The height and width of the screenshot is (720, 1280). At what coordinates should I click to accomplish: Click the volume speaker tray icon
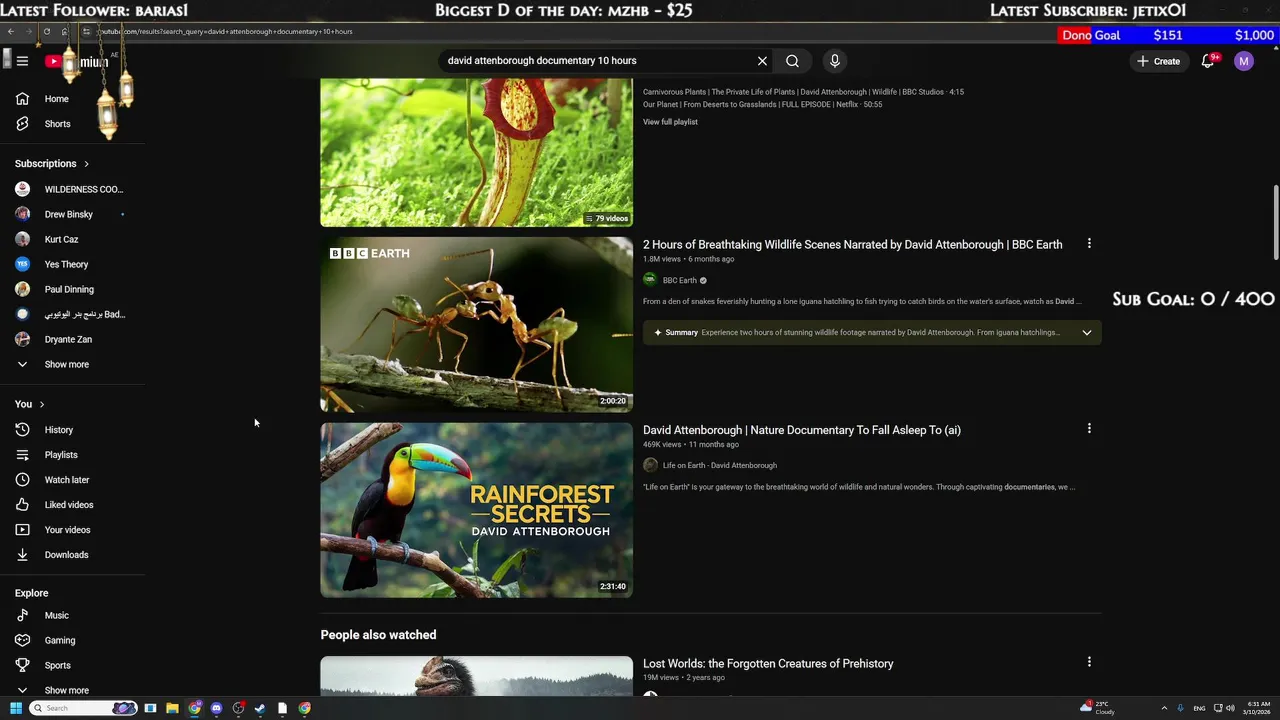1230,708
